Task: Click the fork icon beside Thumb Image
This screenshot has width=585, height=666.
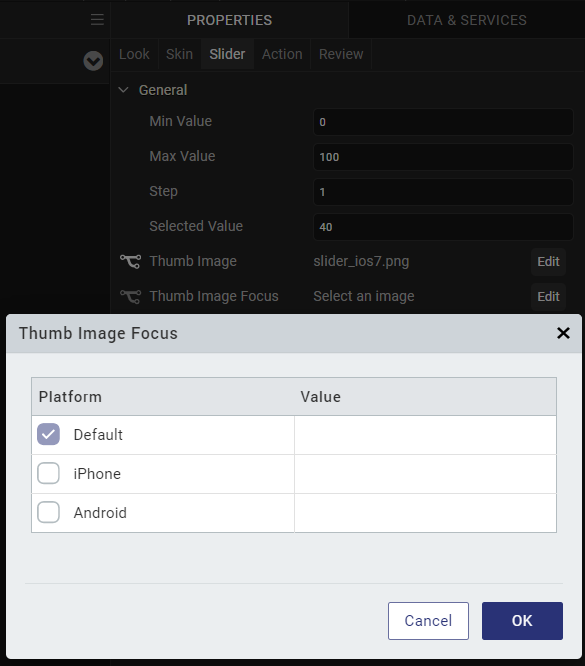Action: pos(130,261)
